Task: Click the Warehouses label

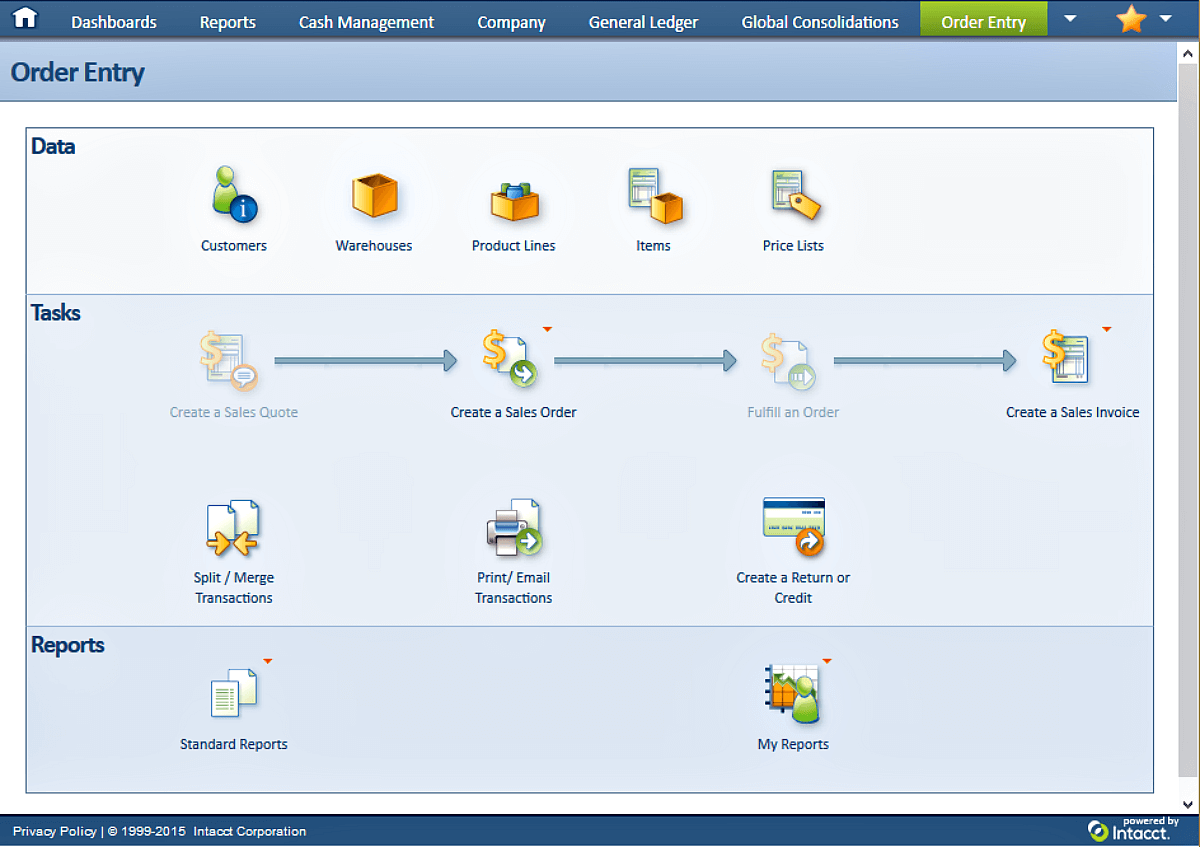Action: [374, 246]
